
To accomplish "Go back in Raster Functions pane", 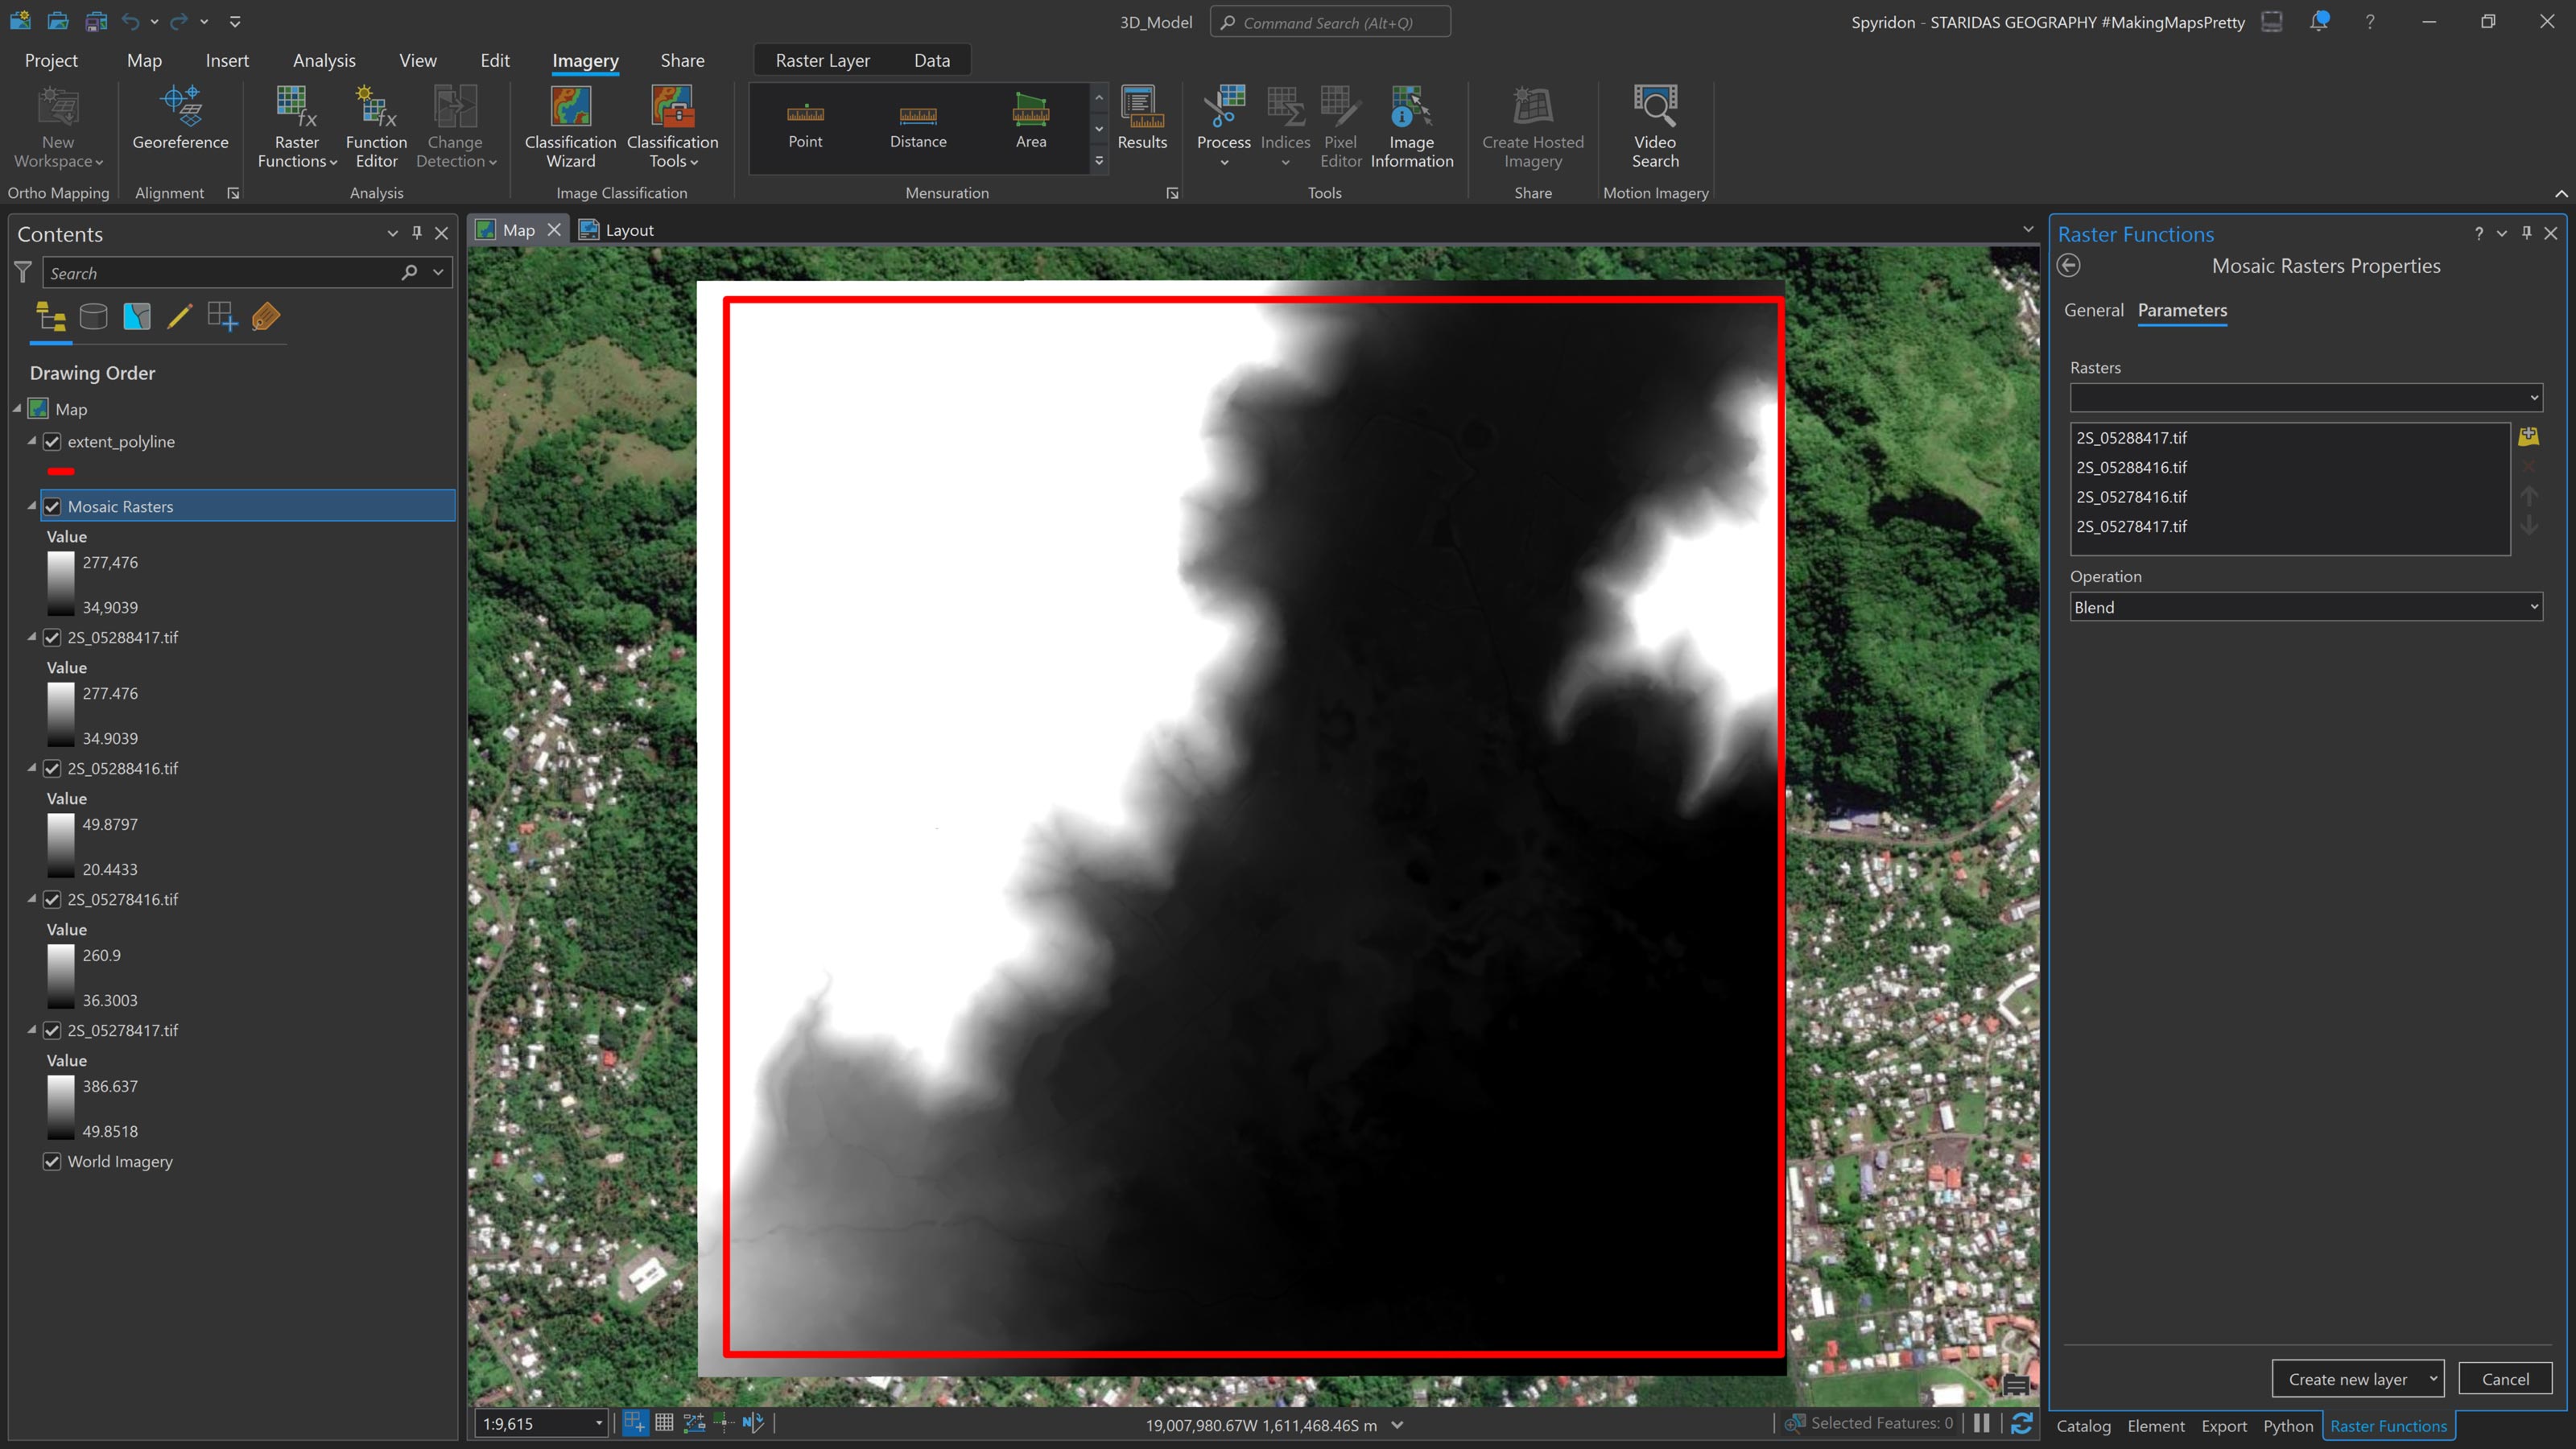I will [x=2069, y=266].
